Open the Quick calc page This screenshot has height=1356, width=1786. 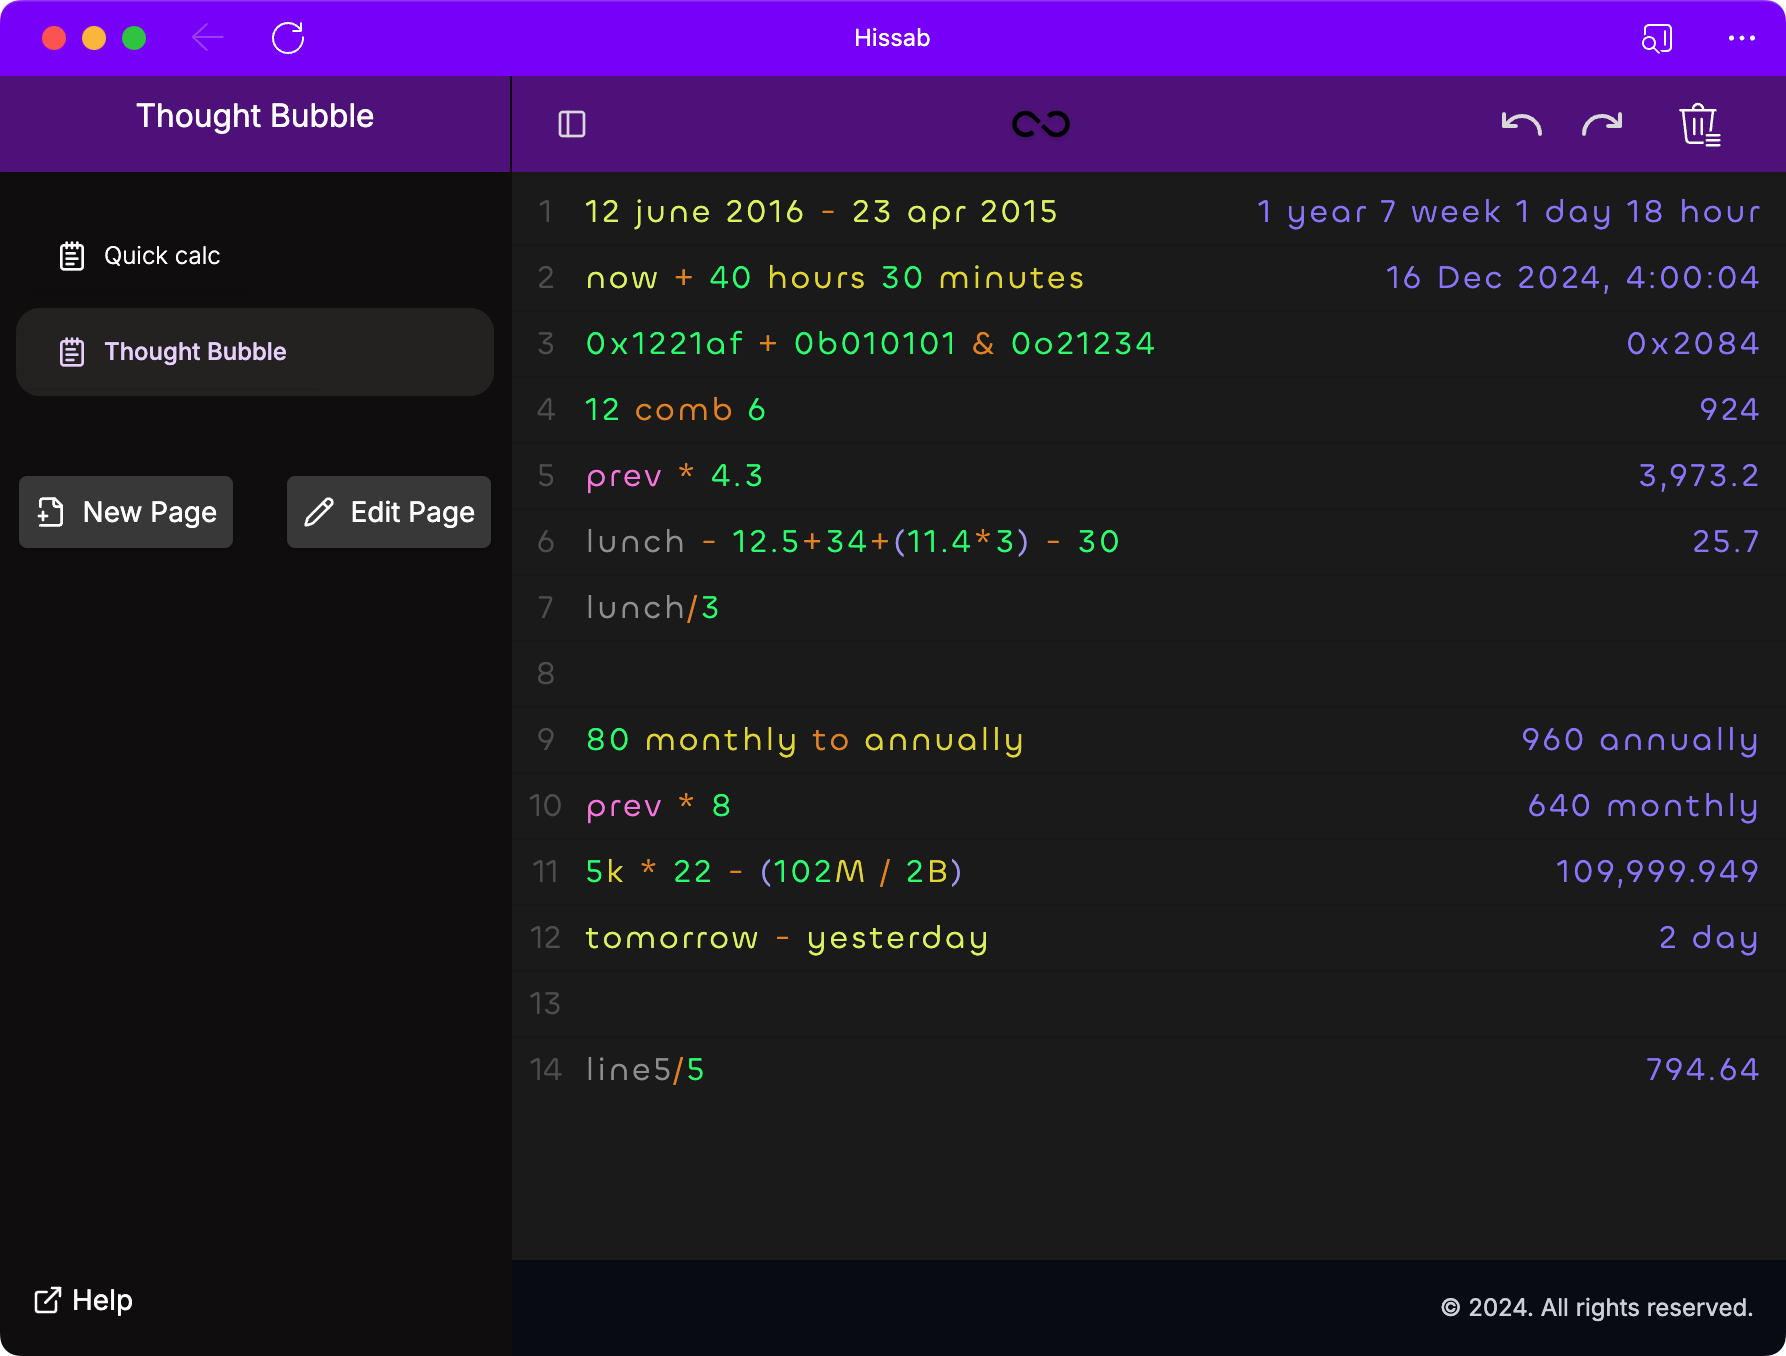(162, 256)
